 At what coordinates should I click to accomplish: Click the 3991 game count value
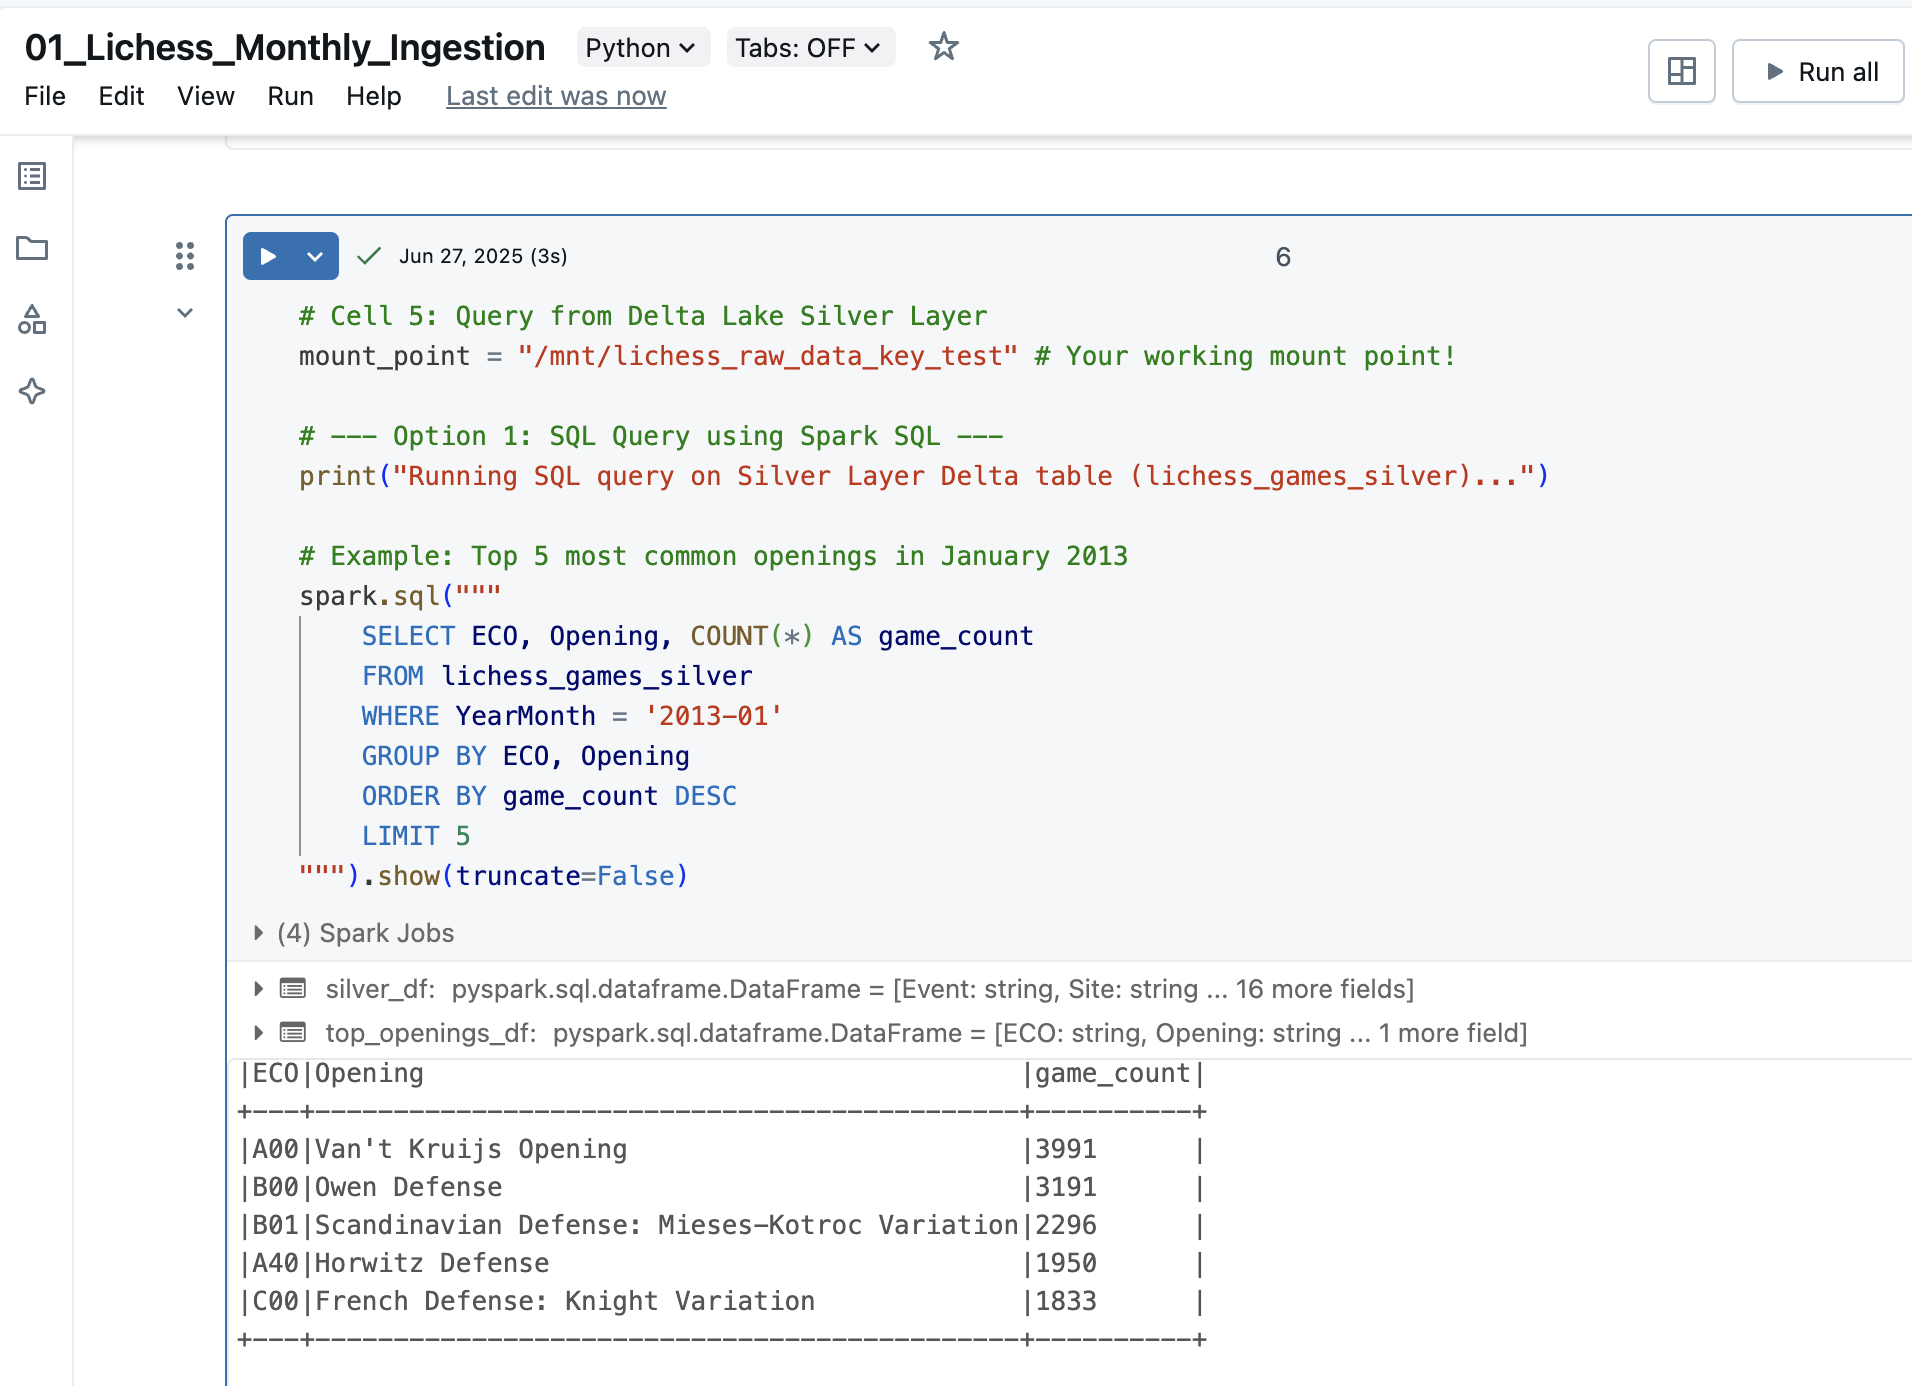pos(1066,1149)
